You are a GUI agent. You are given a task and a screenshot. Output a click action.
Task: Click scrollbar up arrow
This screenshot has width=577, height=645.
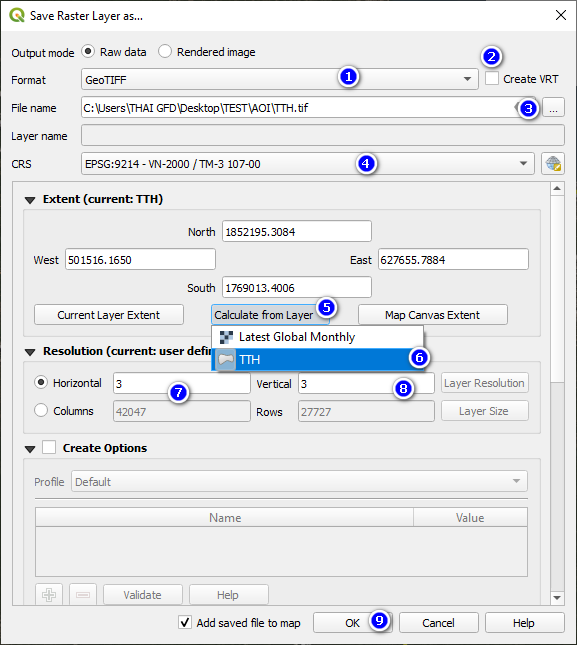(x=557, y=188)
